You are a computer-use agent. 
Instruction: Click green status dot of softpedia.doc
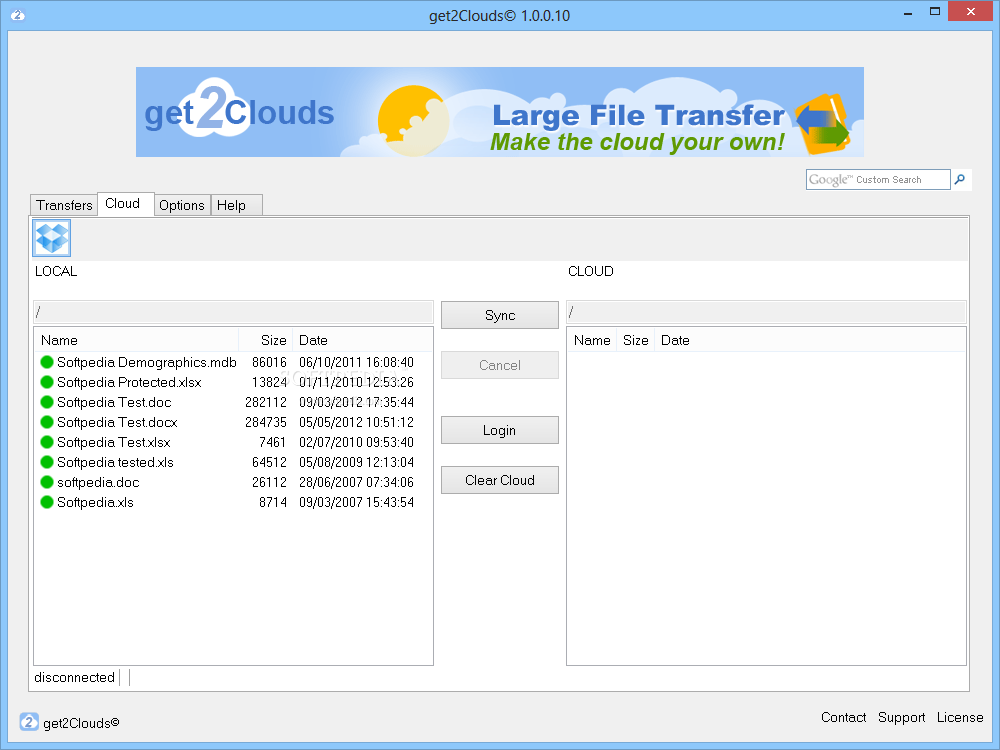(x=47, y=482)
